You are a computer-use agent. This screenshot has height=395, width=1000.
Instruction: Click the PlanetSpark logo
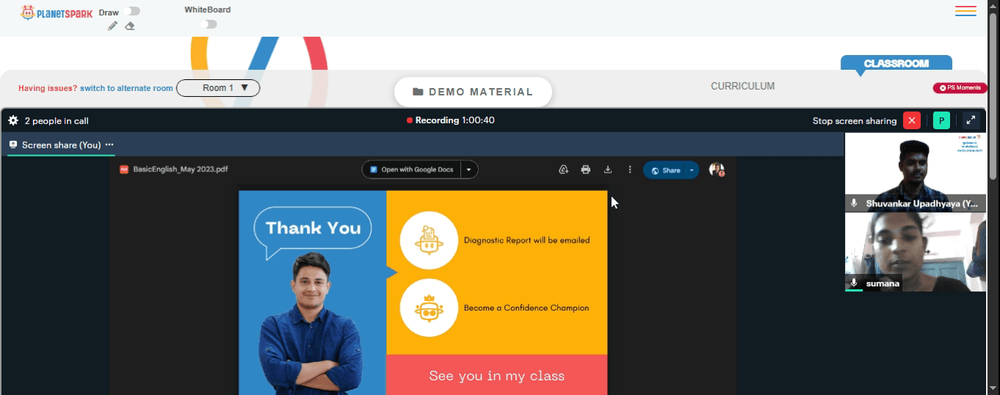57,12
